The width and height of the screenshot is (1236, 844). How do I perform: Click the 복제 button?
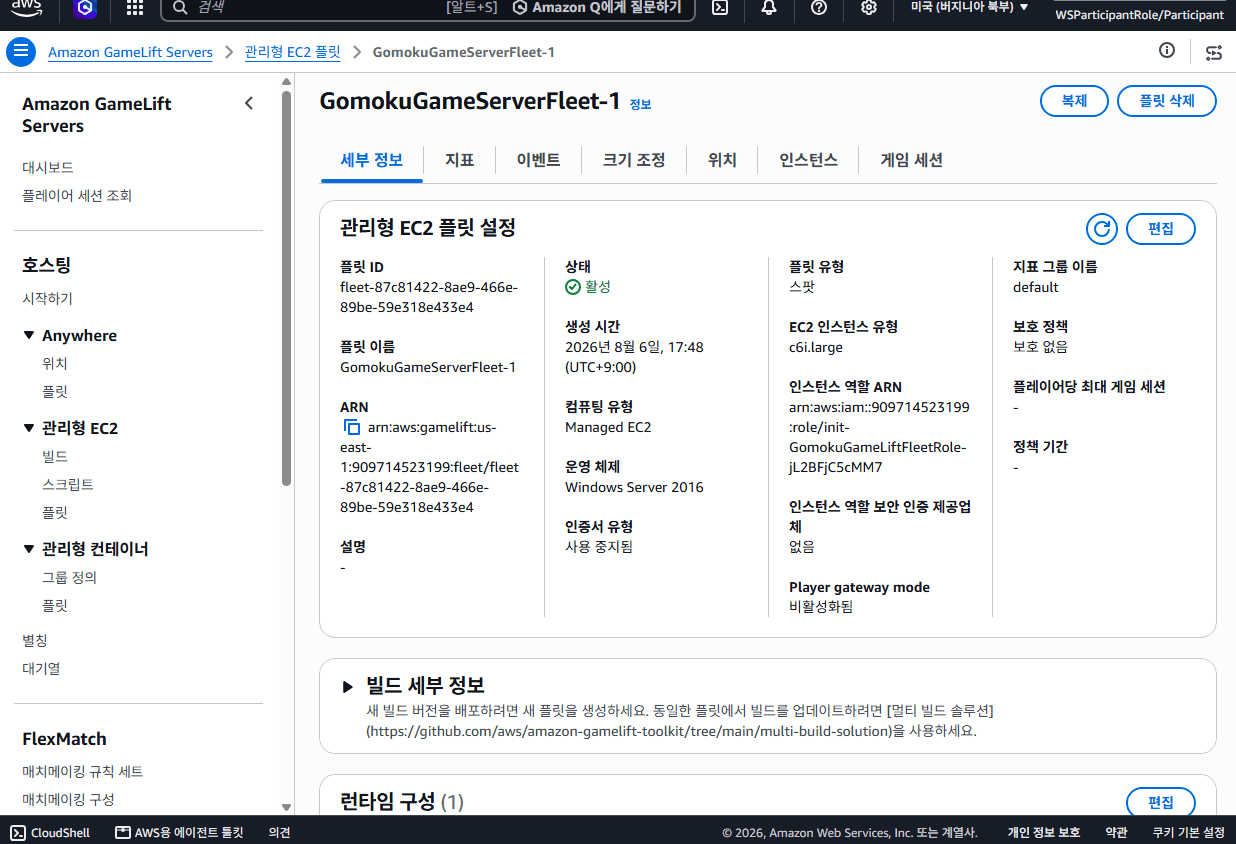click(1074, 101)
